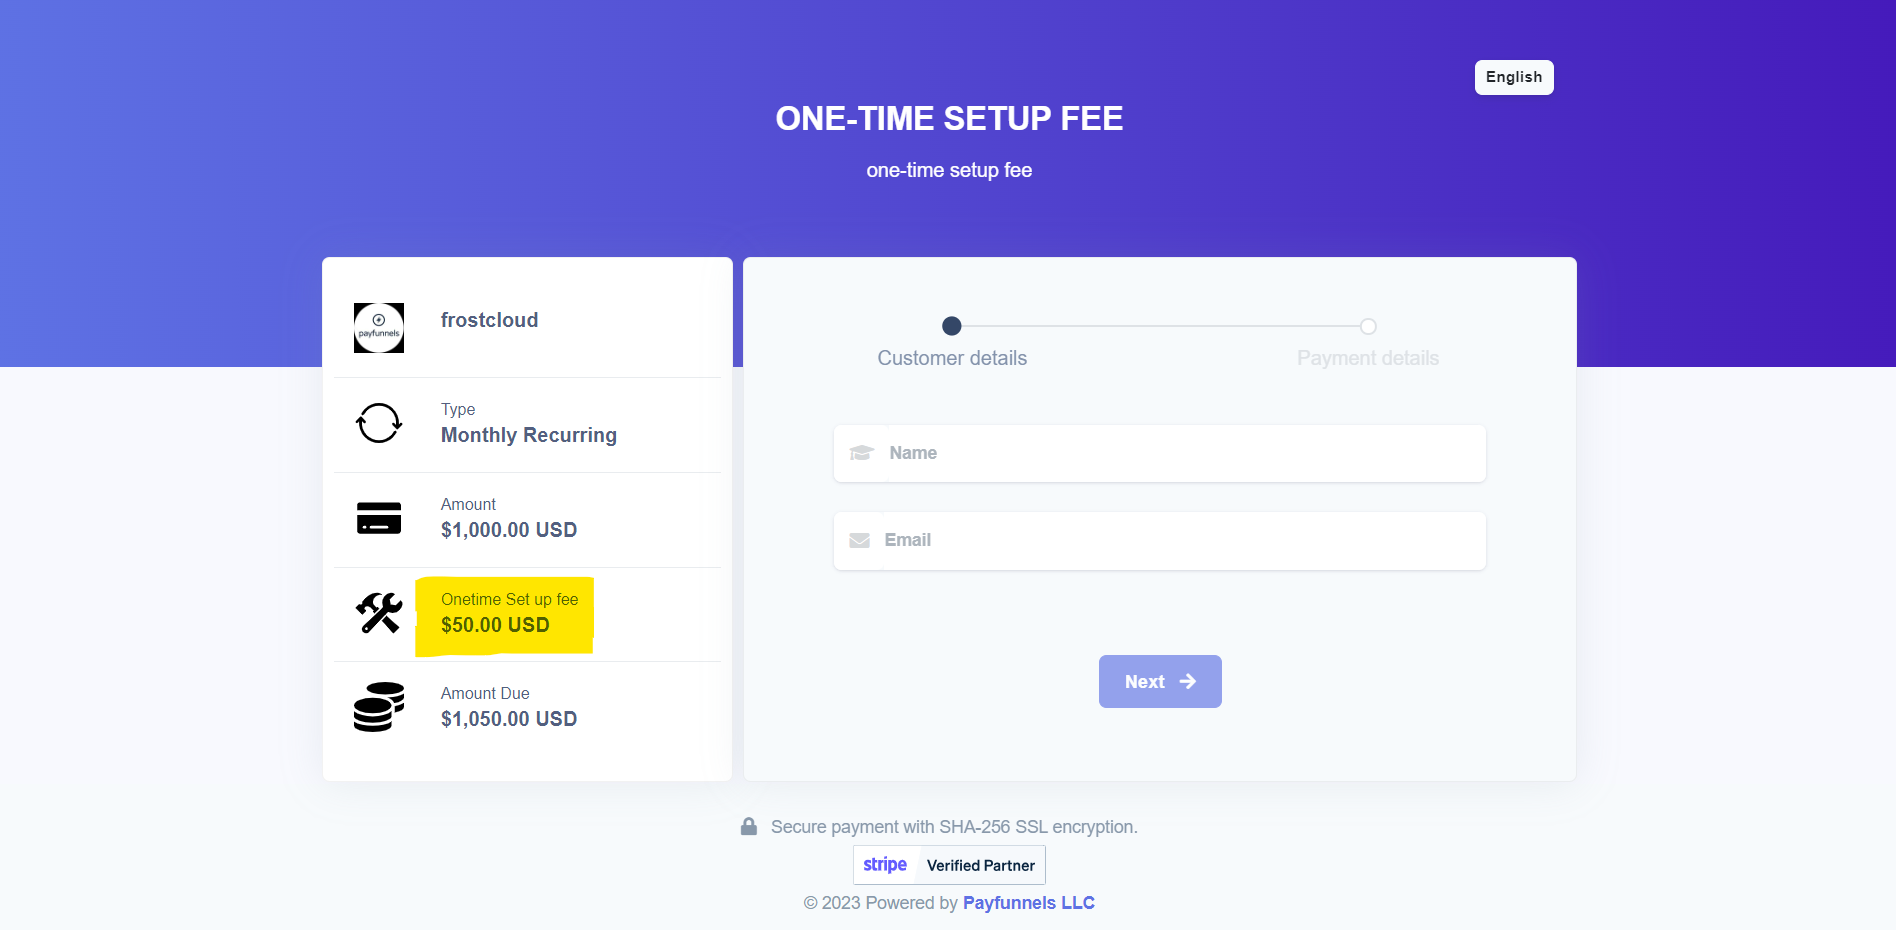
Task: Switch to the Payment details step
Action: click(x=1367, y=357)
